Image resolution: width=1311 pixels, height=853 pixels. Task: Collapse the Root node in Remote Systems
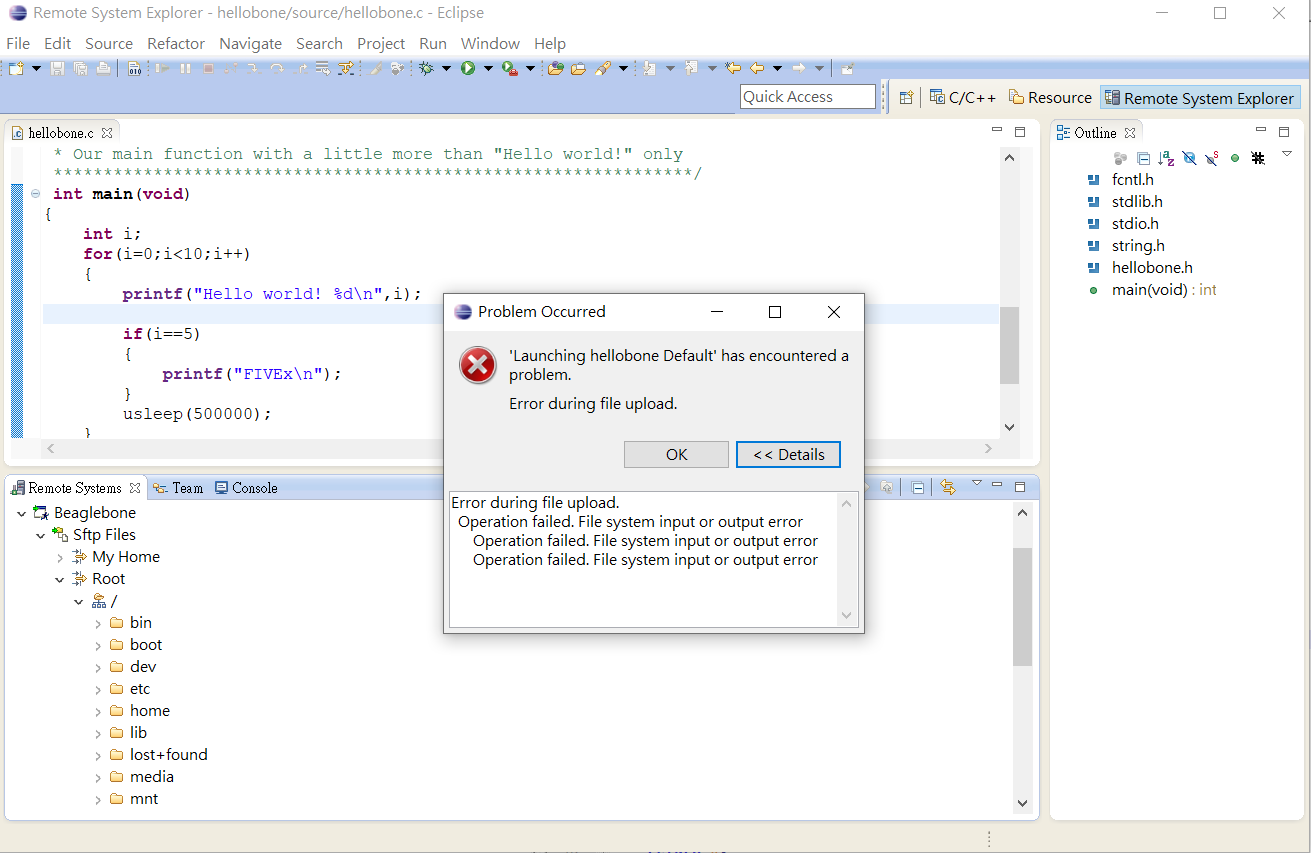[x=60, y=579]
